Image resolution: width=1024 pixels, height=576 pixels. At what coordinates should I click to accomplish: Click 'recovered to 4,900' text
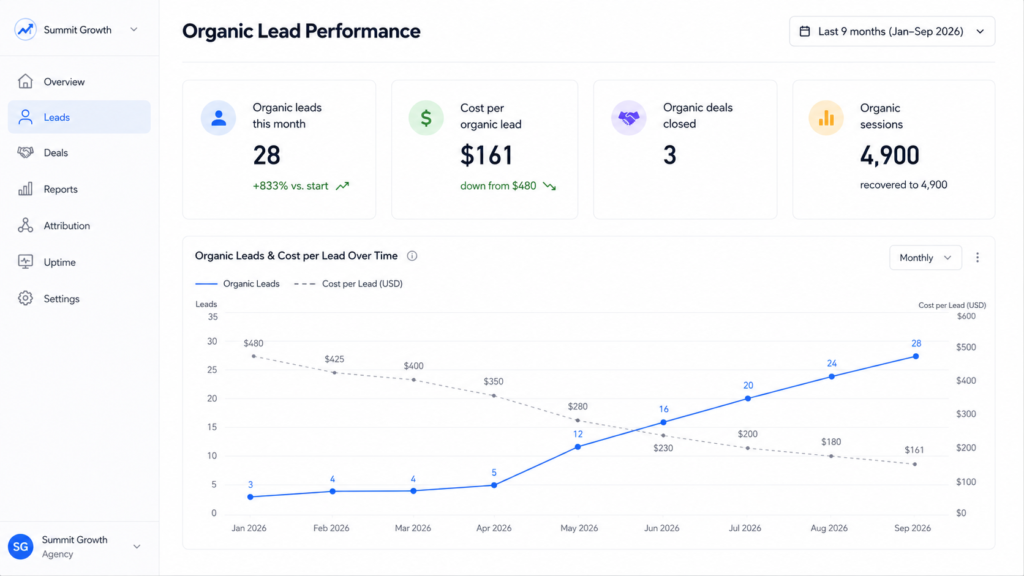pos(903,185)
